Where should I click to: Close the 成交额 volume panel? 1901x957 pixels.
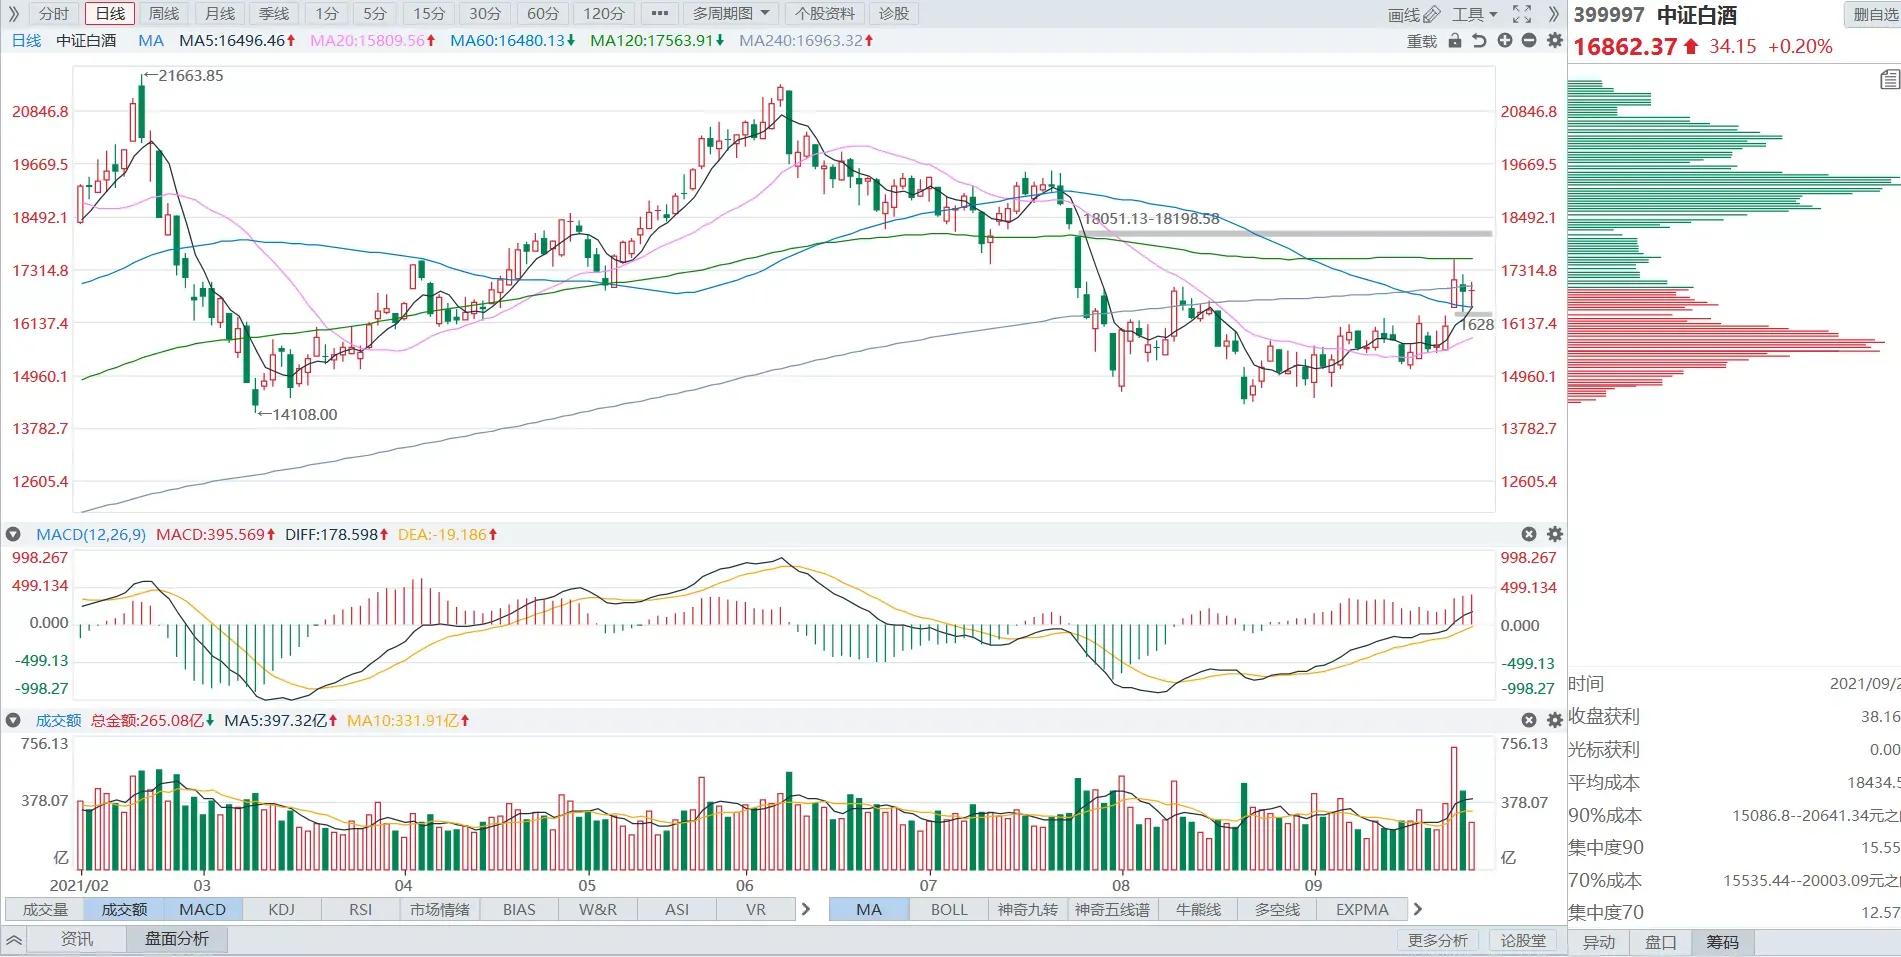click(x=1528, y=720)
